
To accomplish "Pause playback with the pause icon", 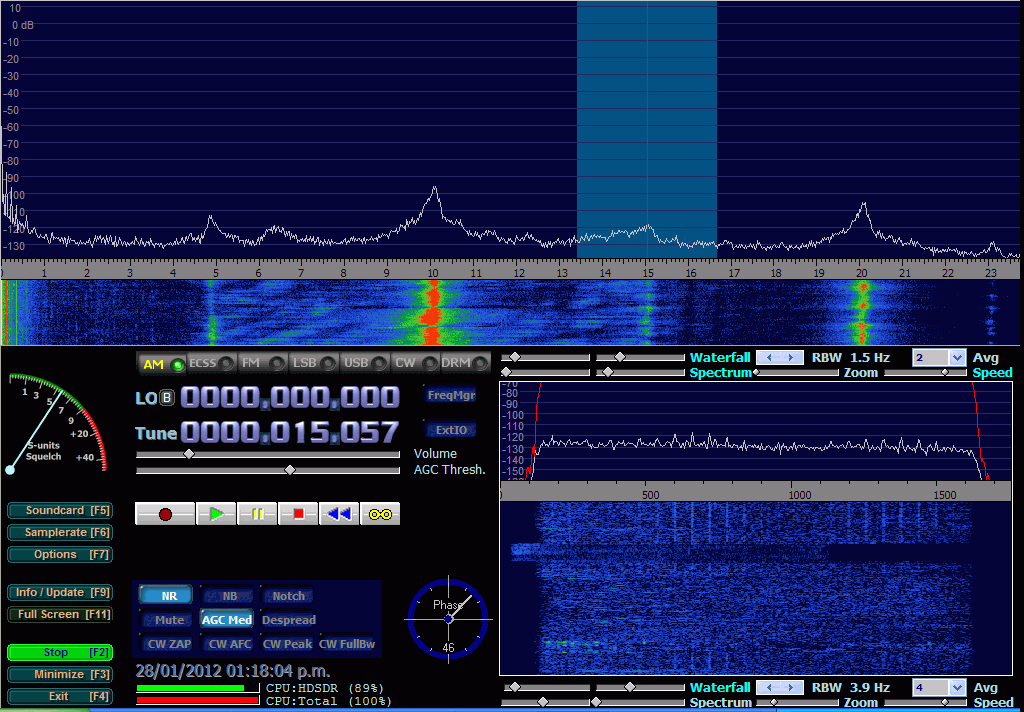I will point(259,513).
